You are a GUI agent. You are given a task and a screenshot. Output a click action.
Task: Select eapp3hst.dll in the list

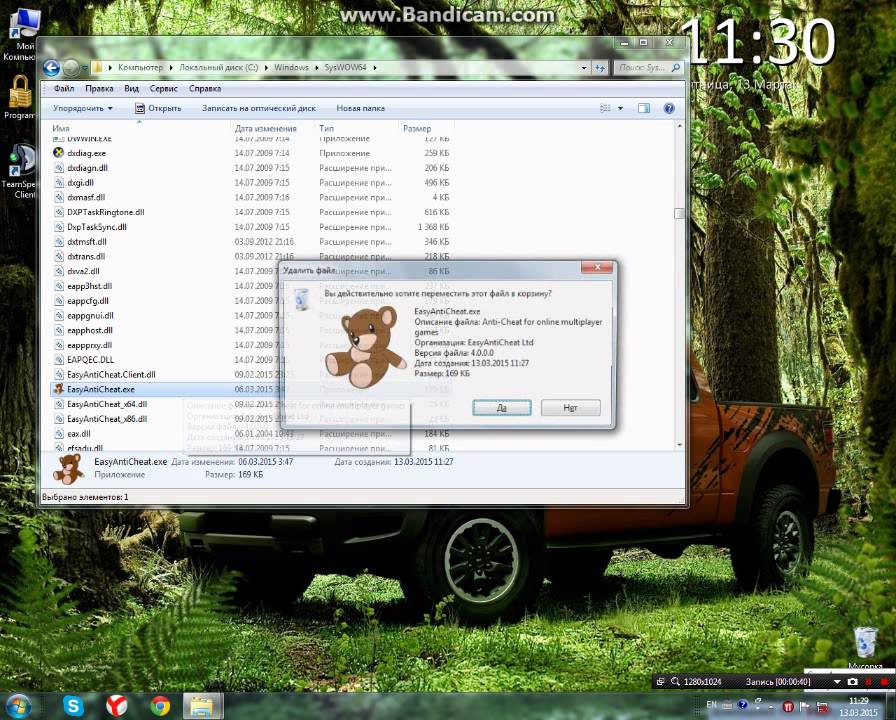(x=90, y=286)
